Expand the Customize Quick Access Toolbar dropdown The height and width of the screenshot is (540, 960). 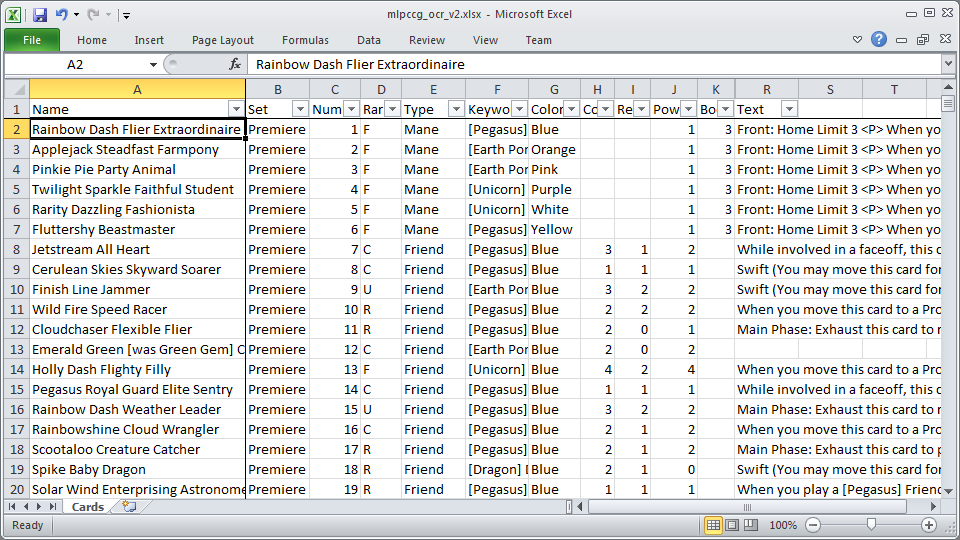[x=126, y=15]
